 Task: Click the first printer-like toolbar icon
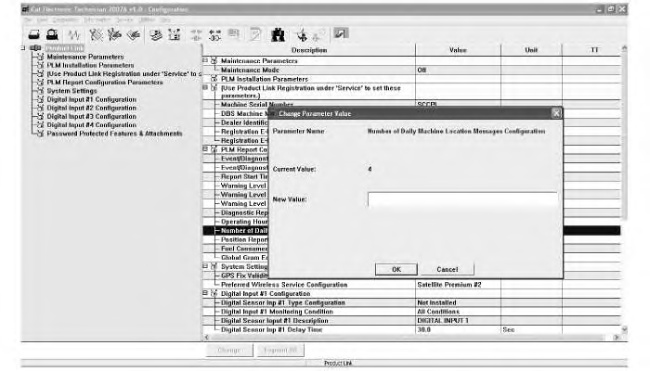point(34,34)
